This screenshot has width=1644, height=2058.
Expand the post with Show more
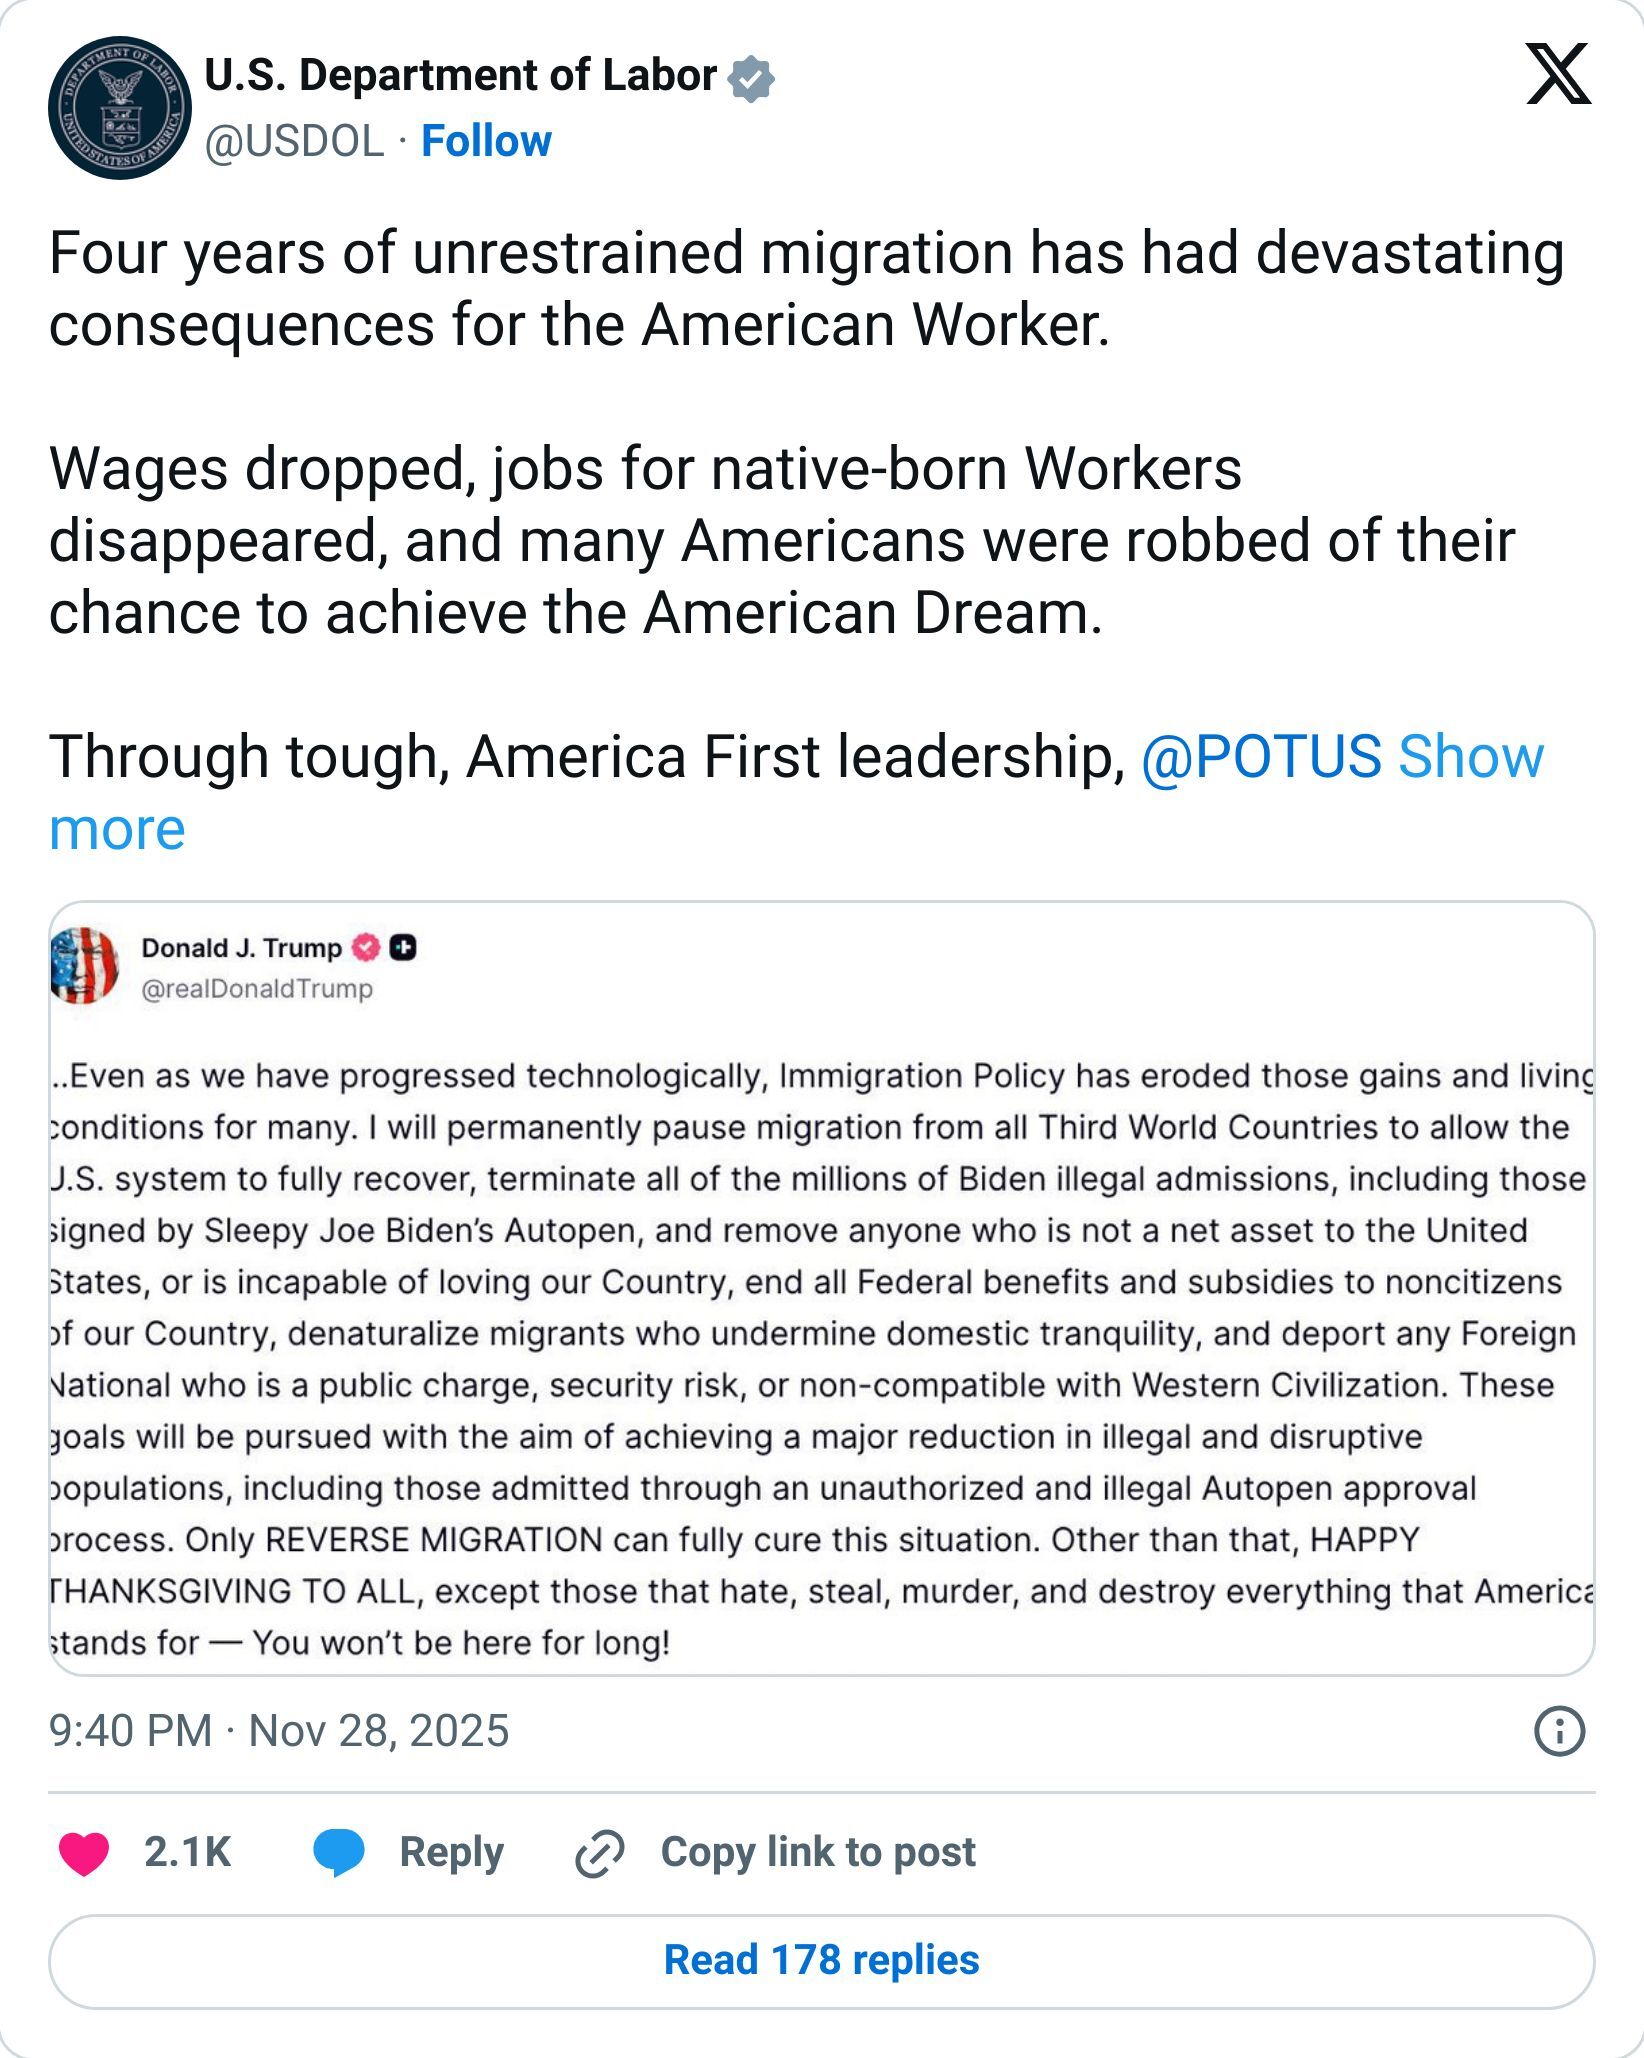[1470, 757]
